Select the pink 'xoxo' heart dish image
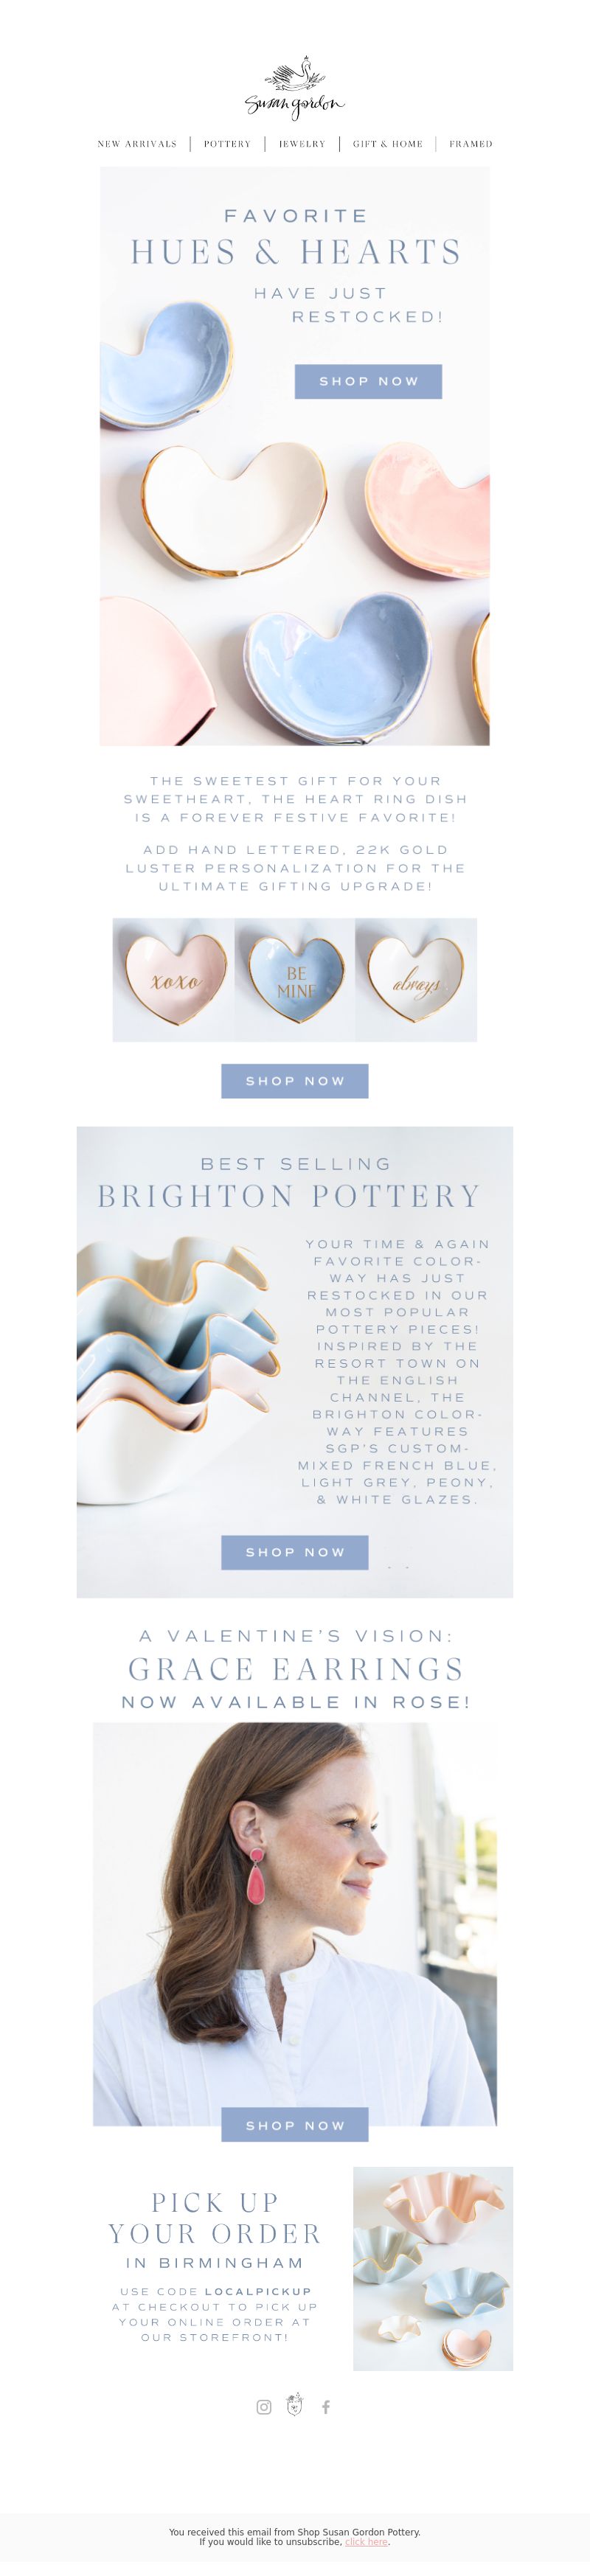590x2576 pixels. (174, 980)
